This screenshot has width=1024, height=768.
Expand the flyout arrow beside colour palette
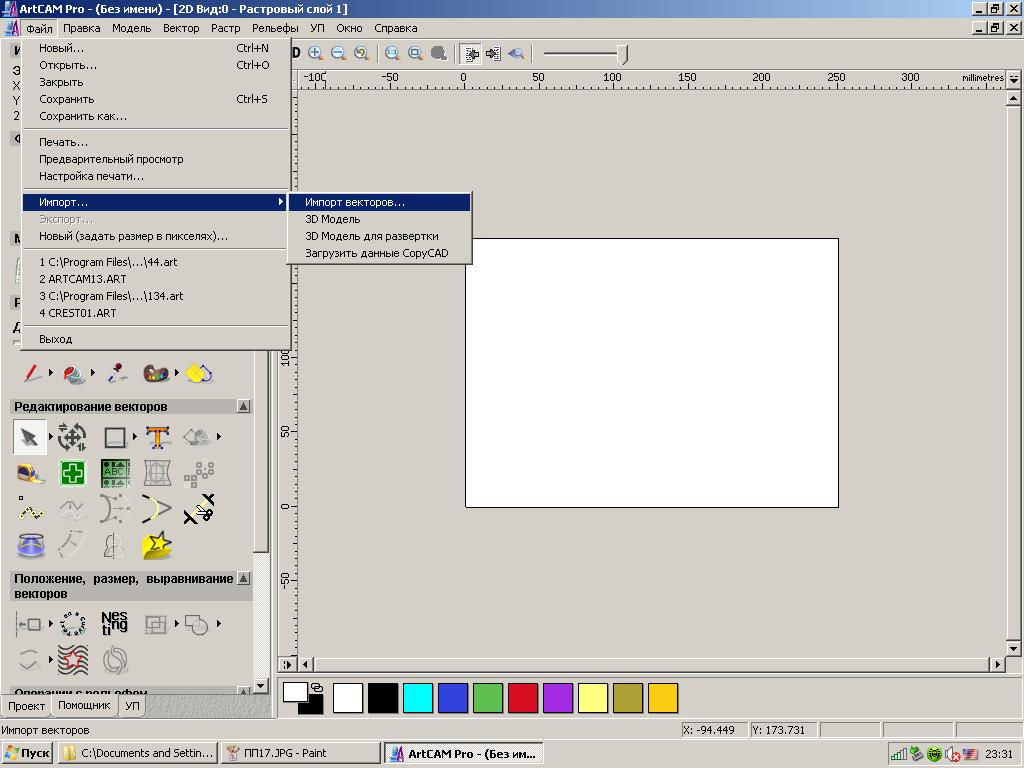176,373
